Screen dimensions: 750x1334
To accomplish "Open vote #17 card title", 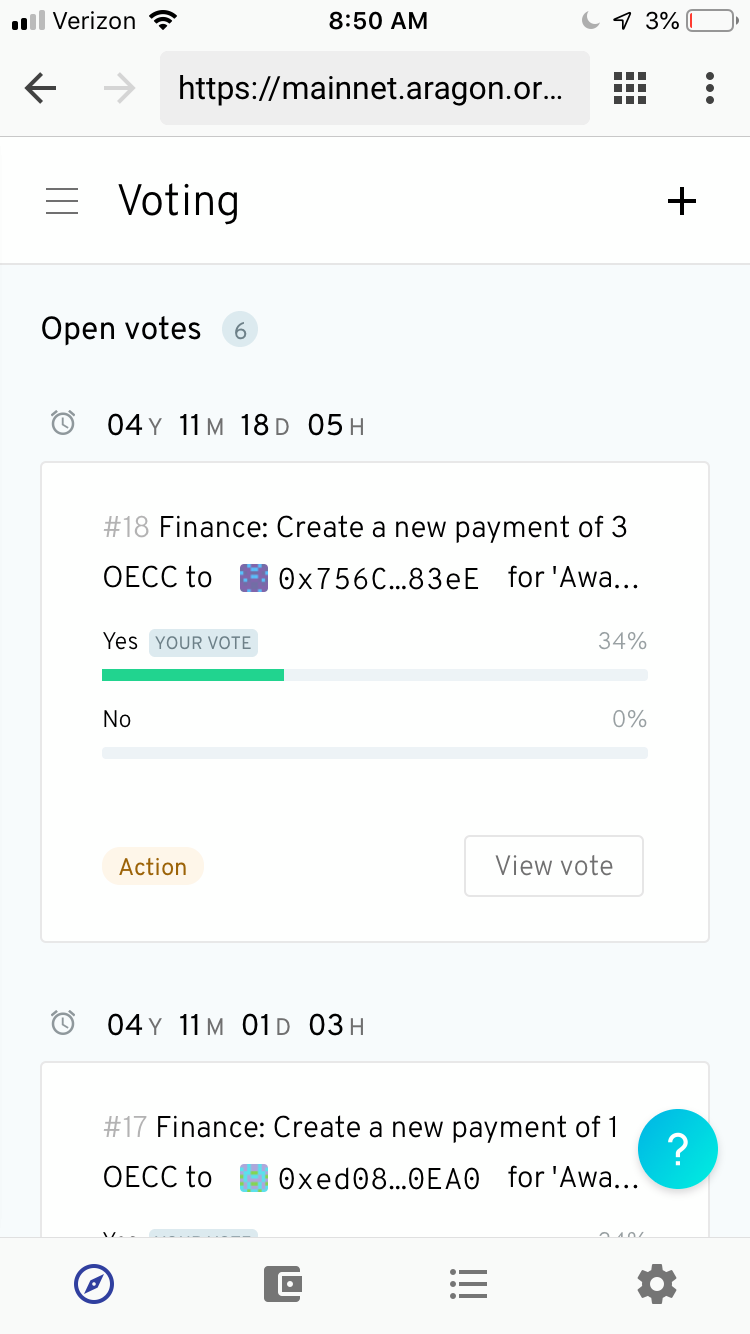I will point(371,1152).
